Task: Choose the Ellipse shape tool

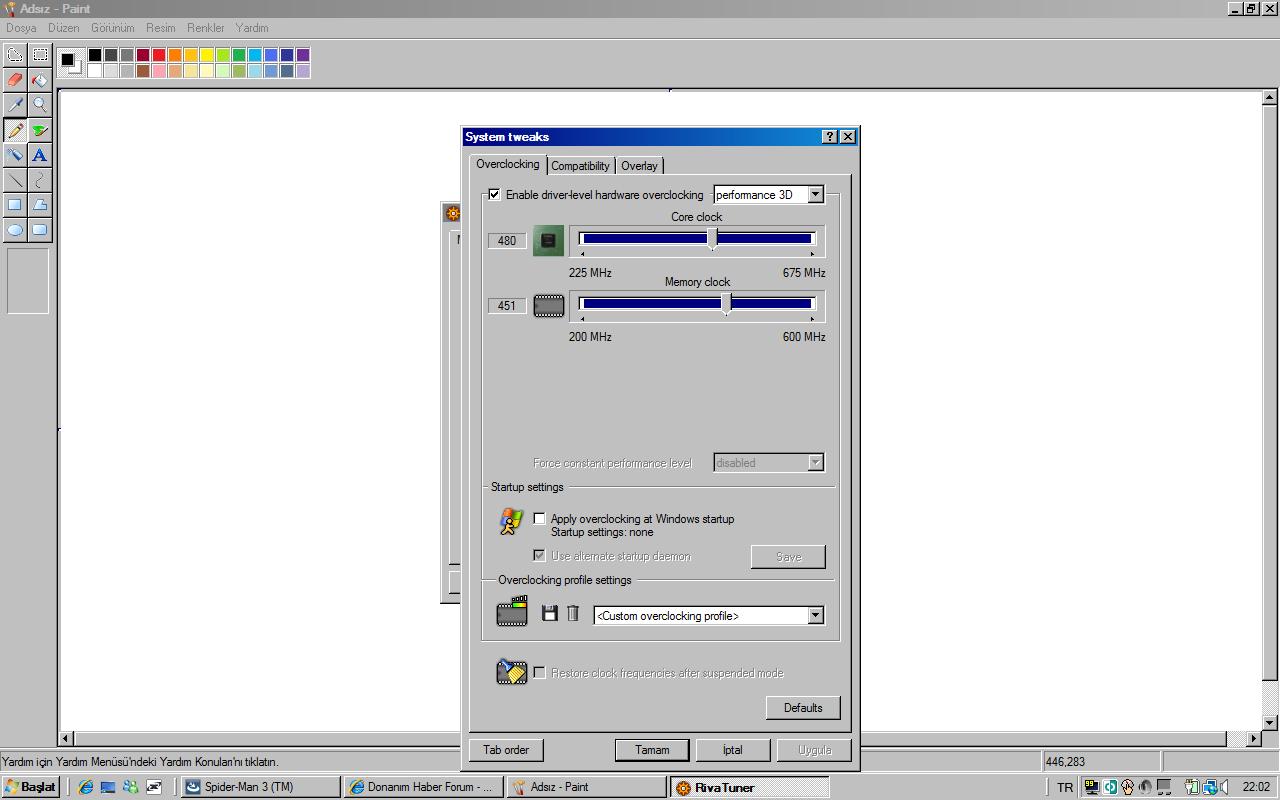Action: coord(15,230)
